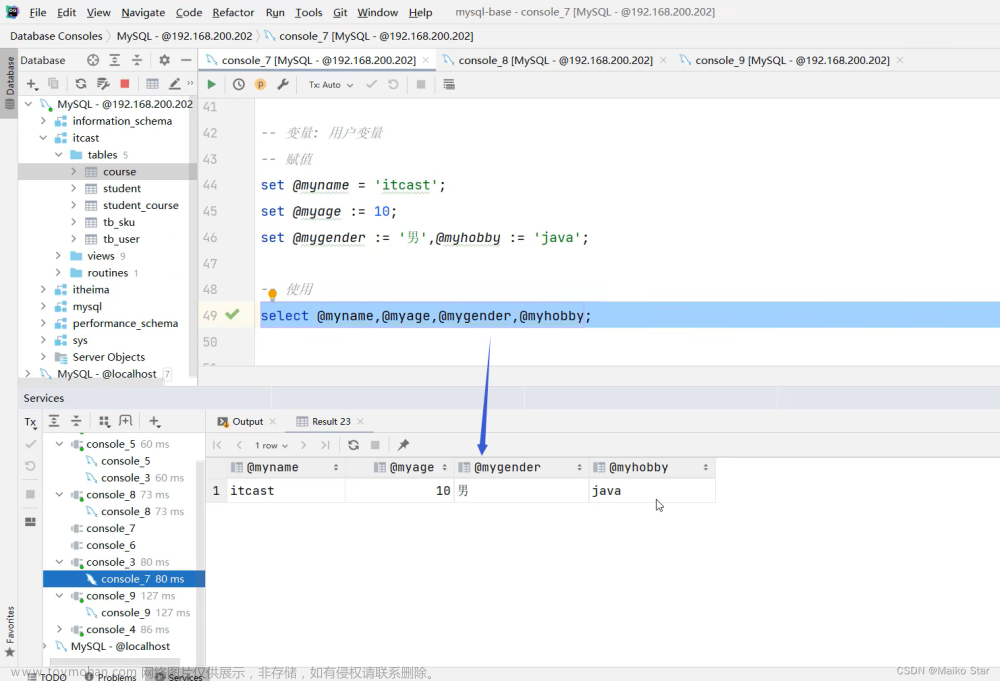
Task: Expand the student table node
Action: click(73, 188)
